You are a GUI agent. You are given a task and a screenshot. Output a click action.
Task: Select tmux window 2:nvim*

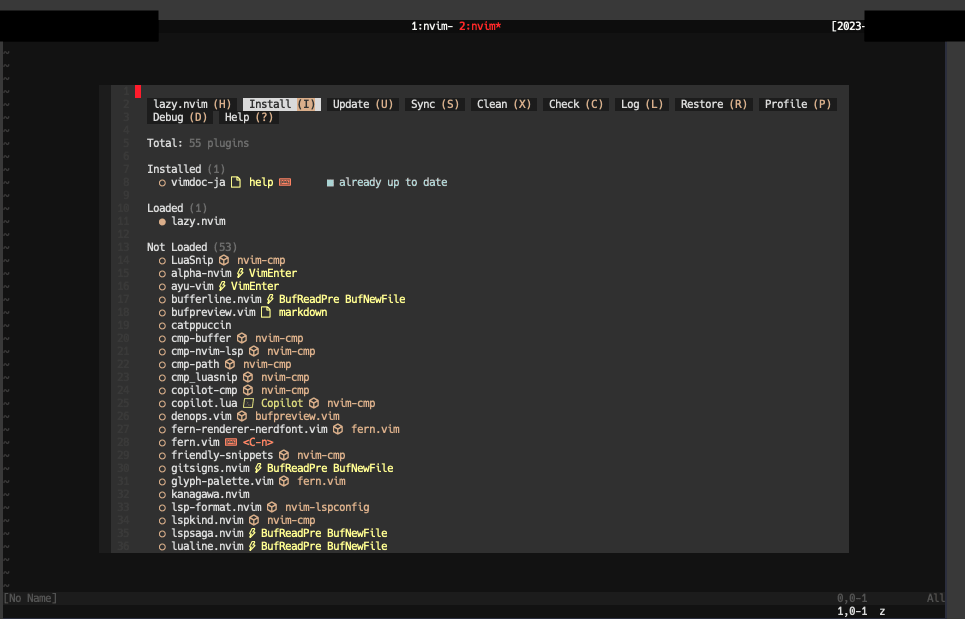tap(480, 26)
